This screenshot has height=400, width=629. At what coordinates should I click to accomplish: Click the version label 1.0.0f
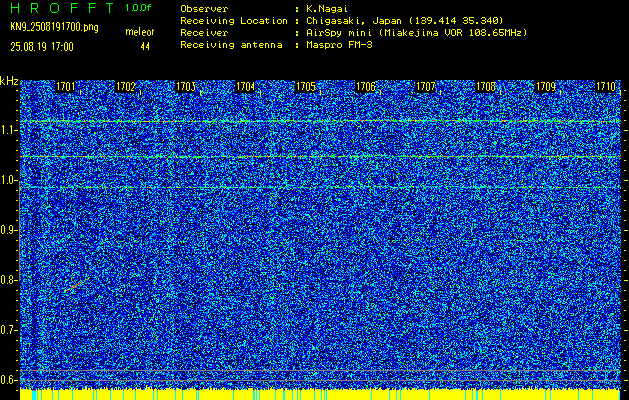click(x=138, y=8)
